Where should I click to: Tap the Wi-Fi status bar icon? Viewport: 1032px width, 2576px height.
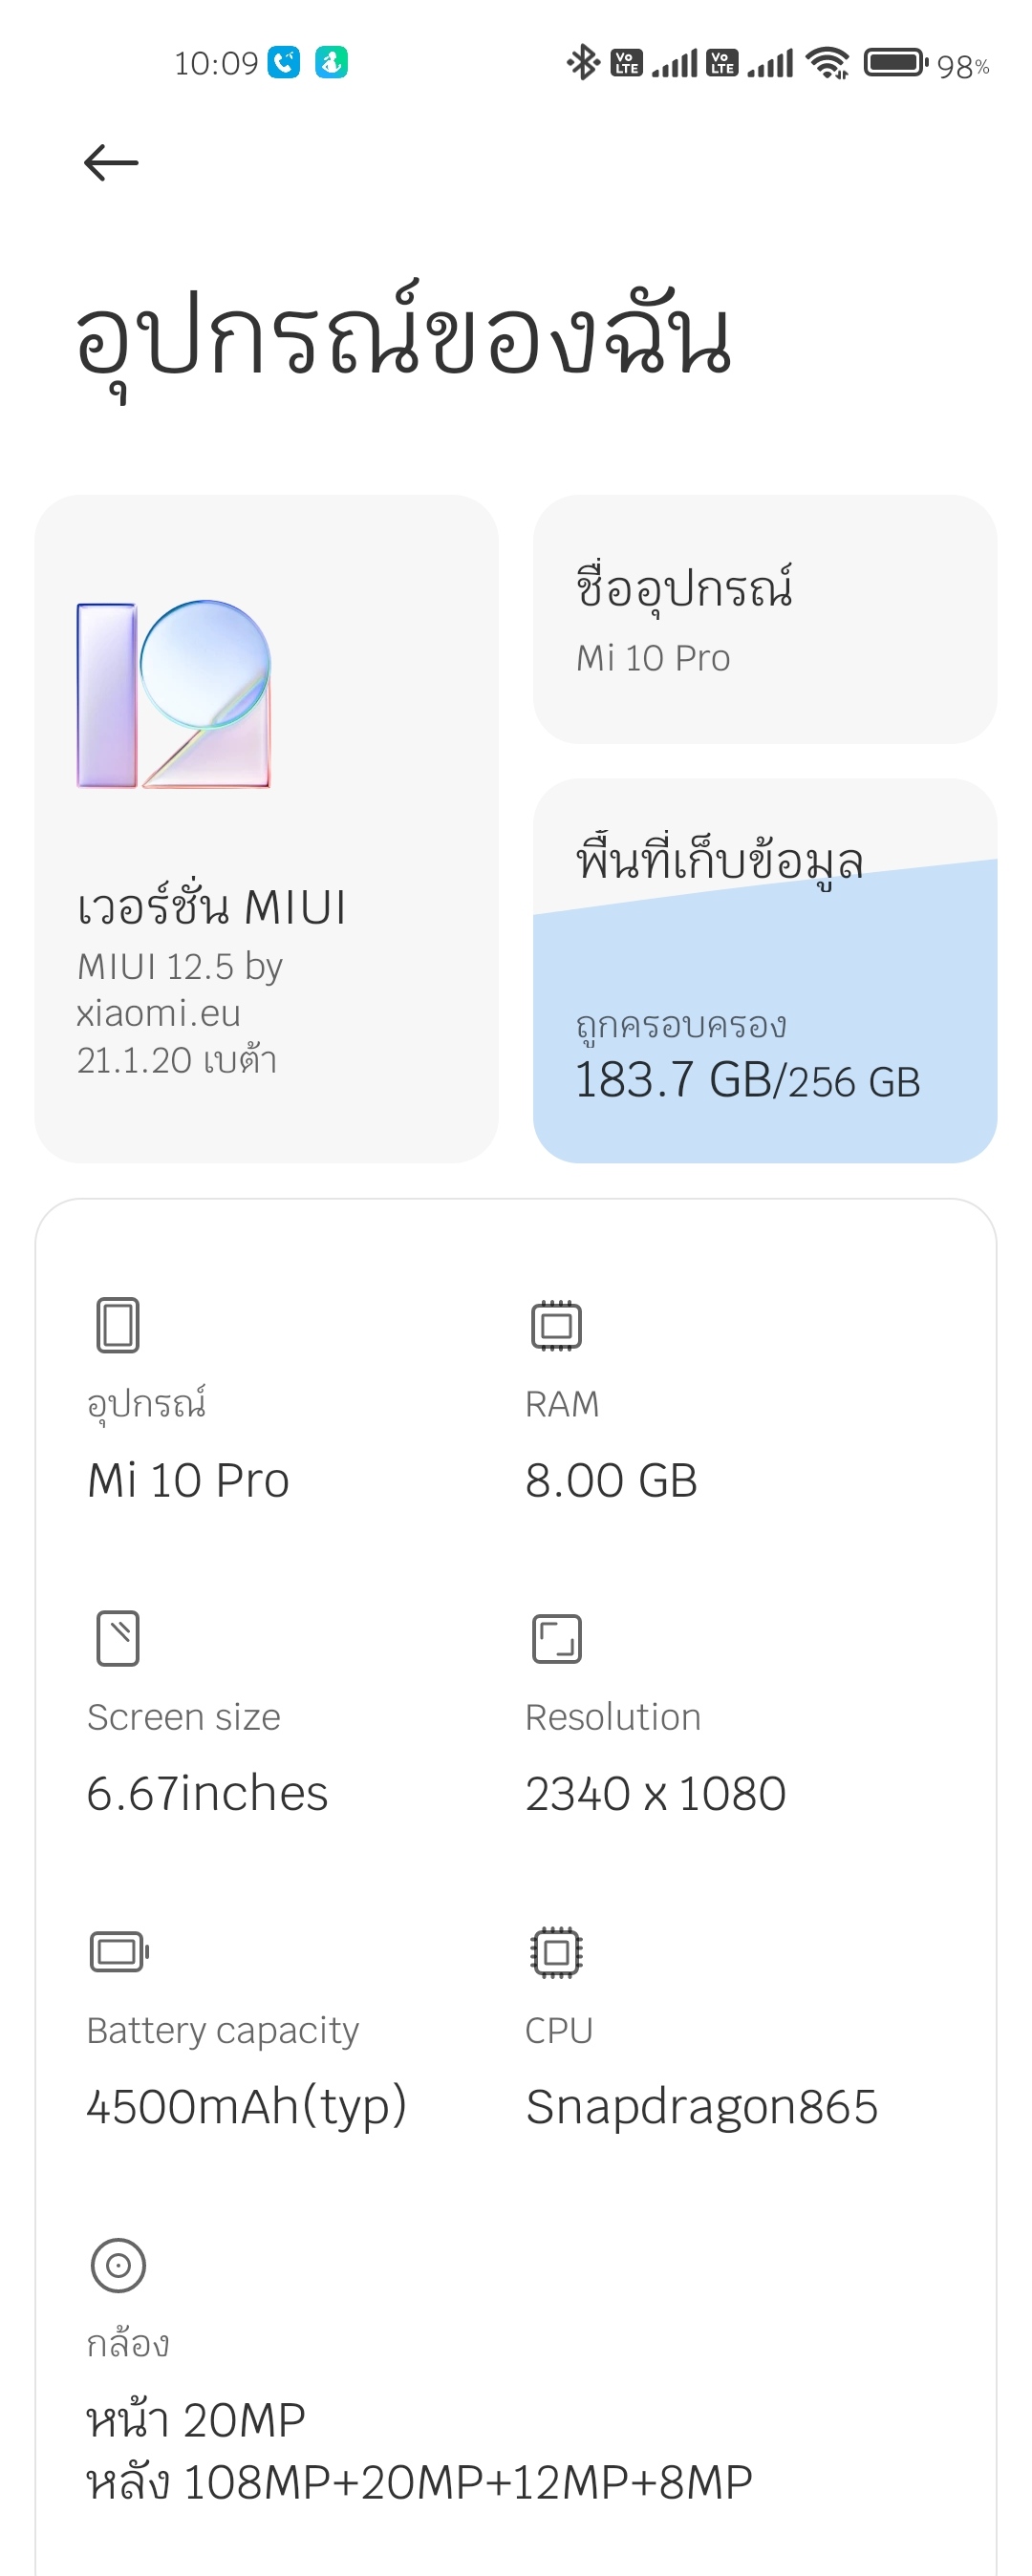point(827,63)
